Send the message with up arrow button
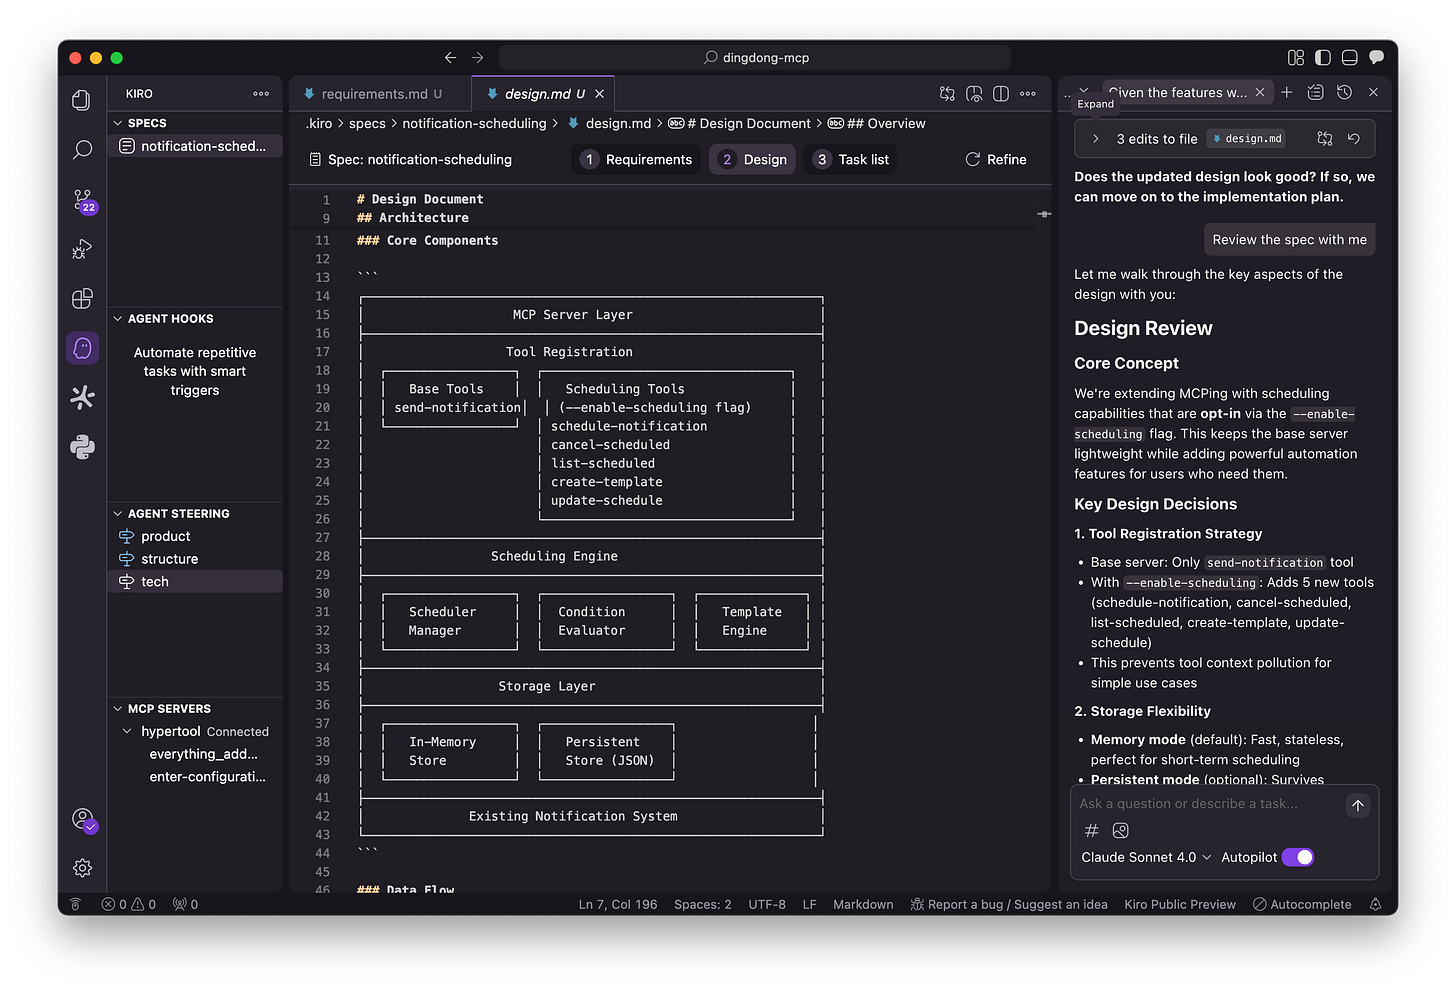The height and width of the screenshot is (992, 1456). [1357, 805]
